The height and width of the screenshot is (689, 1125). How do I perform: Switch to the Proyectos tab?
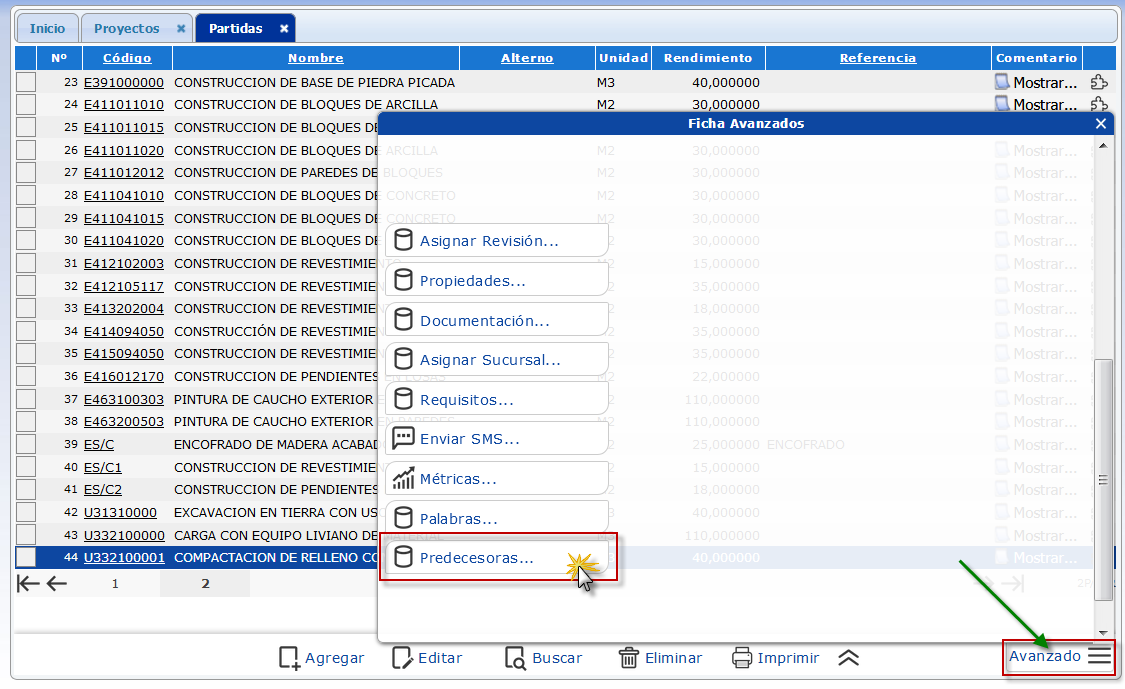click(127, 29)
